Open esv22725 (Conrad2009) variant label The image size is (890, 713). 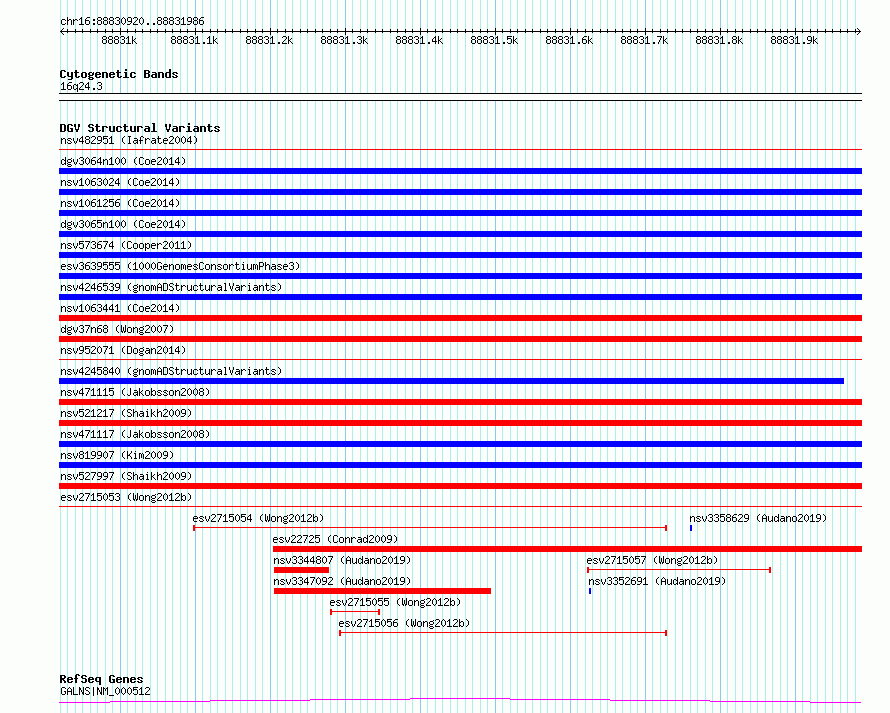(x=335, y=539)
